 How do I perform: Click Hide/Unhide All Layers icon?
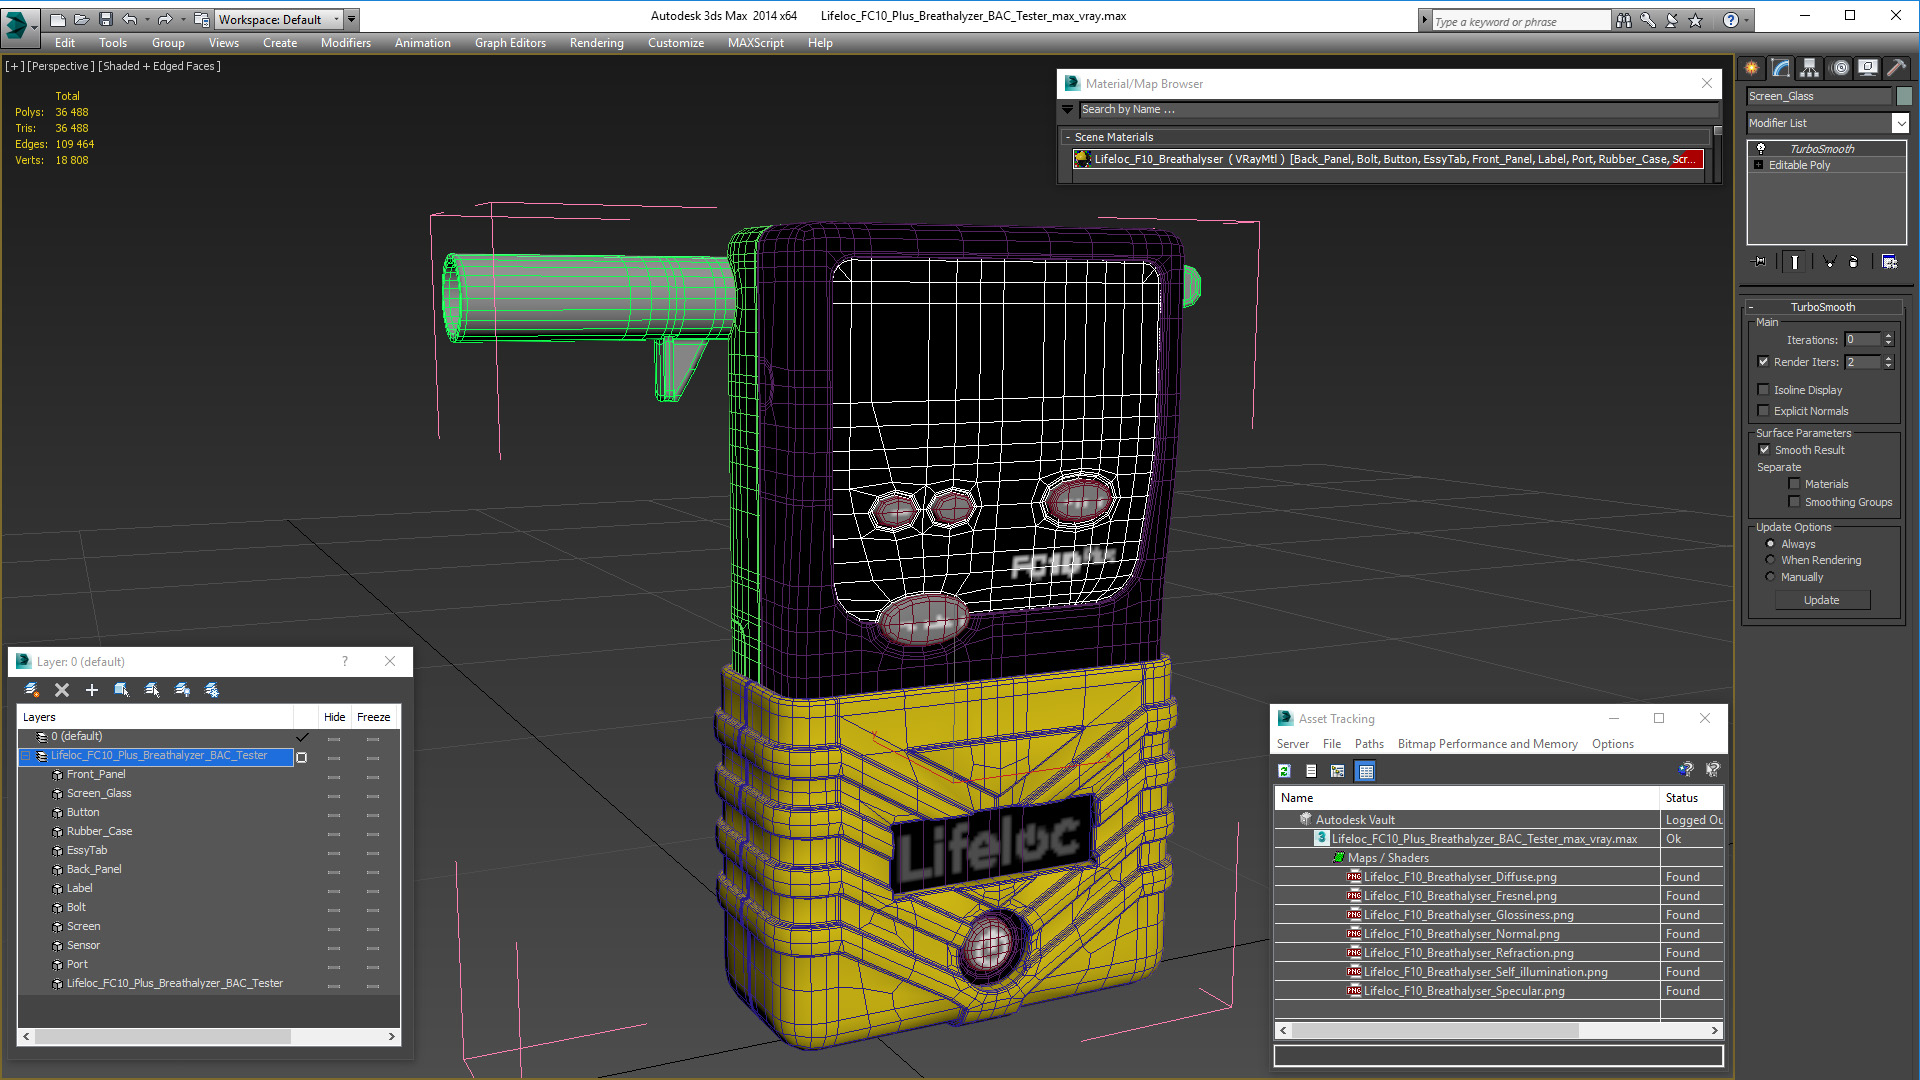182,690
